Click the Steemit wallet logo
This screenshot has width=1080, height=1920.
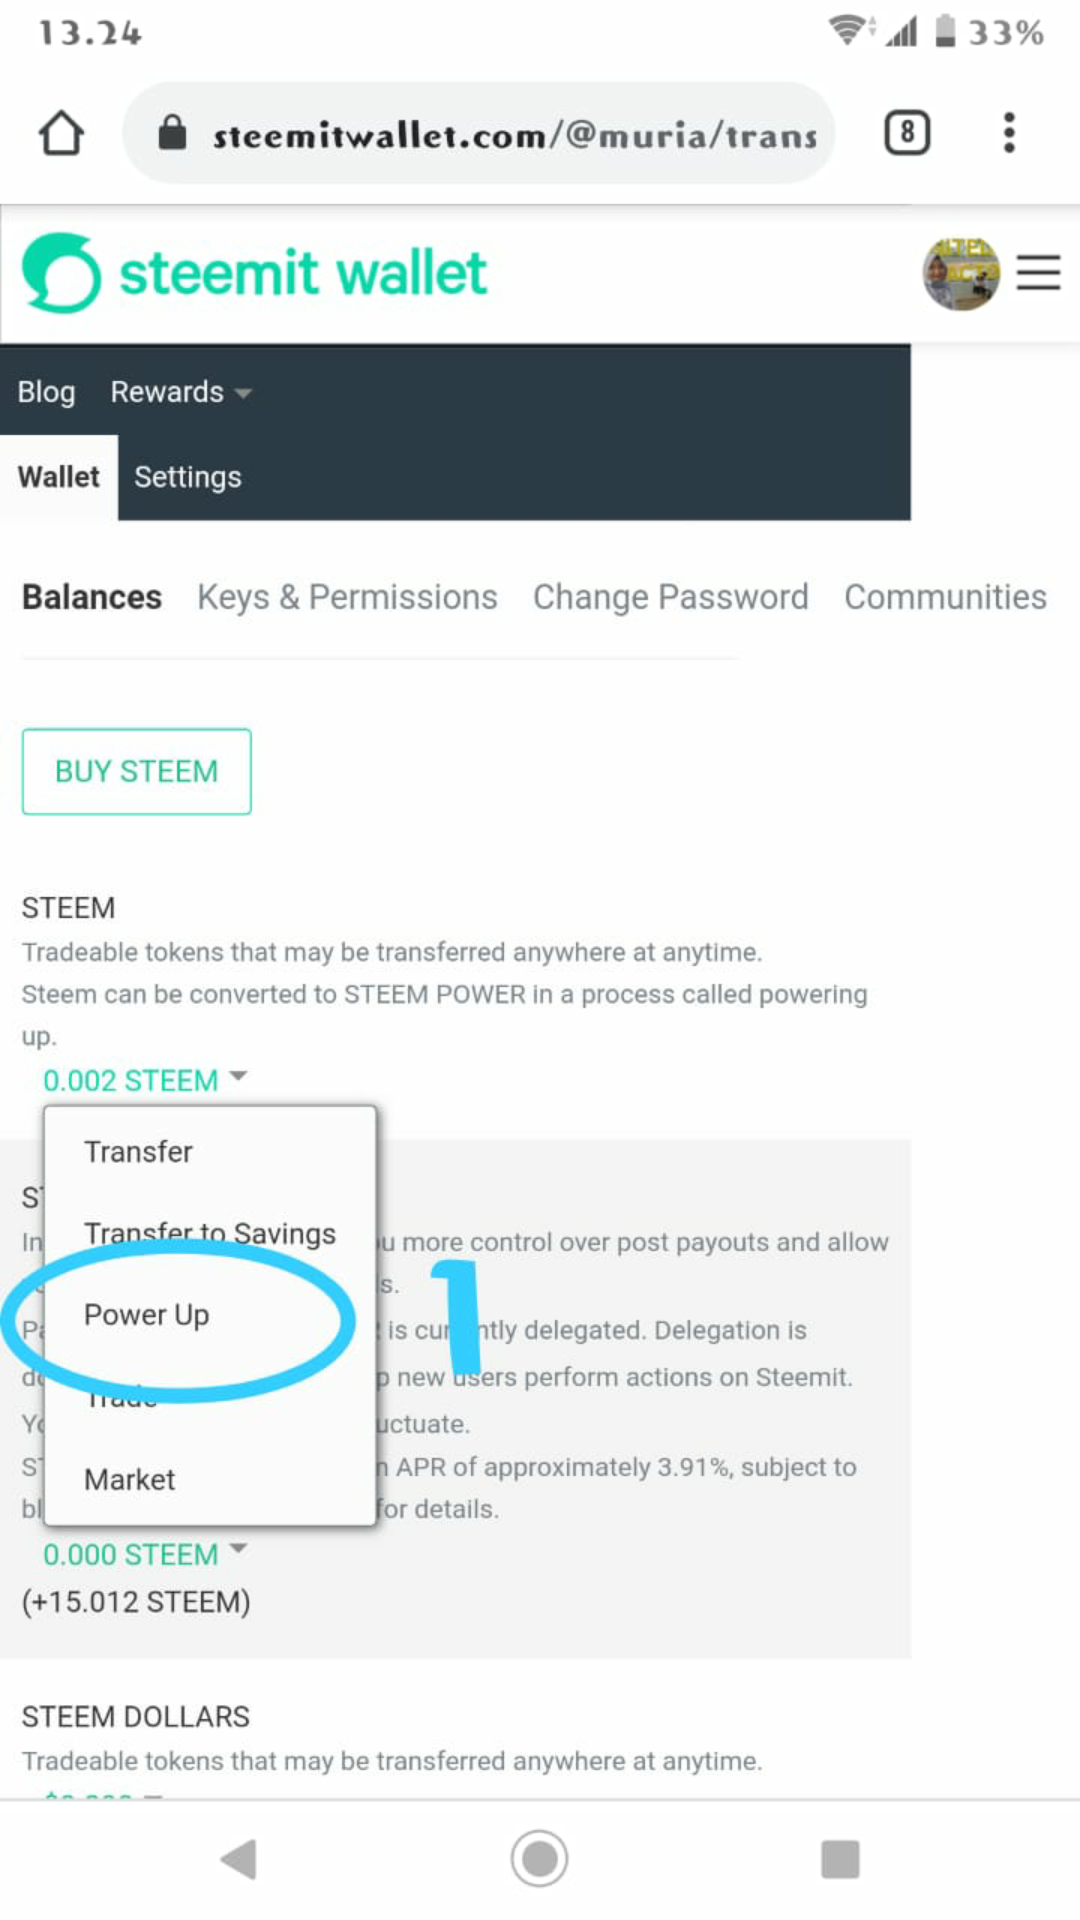tap(254, 273)
